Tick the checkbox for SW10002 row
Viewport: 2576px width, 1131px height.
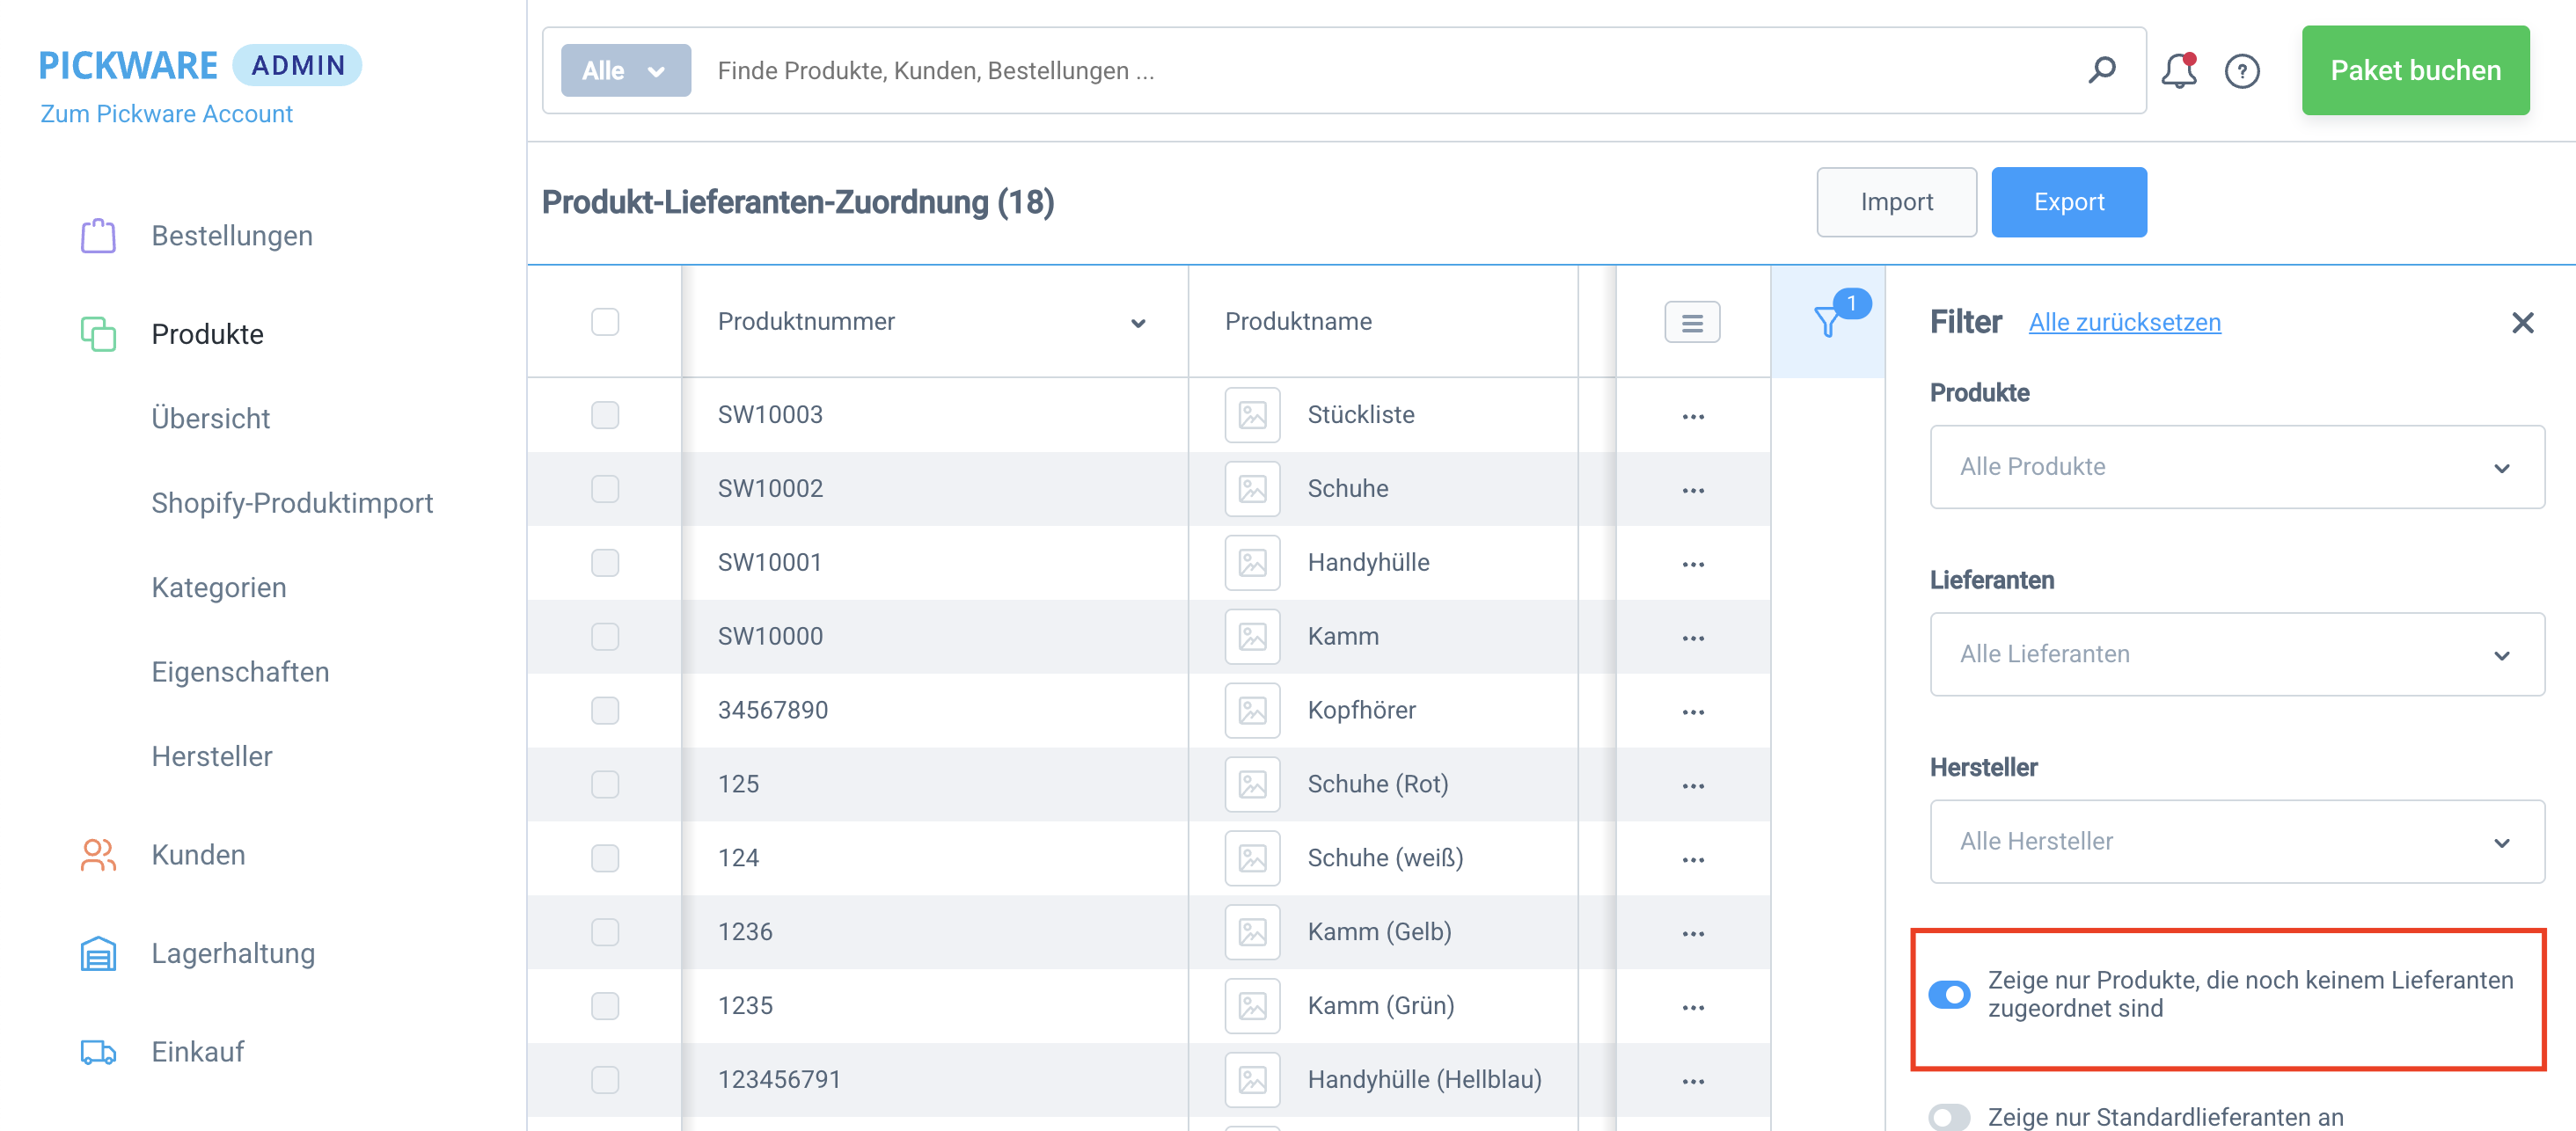604,489
